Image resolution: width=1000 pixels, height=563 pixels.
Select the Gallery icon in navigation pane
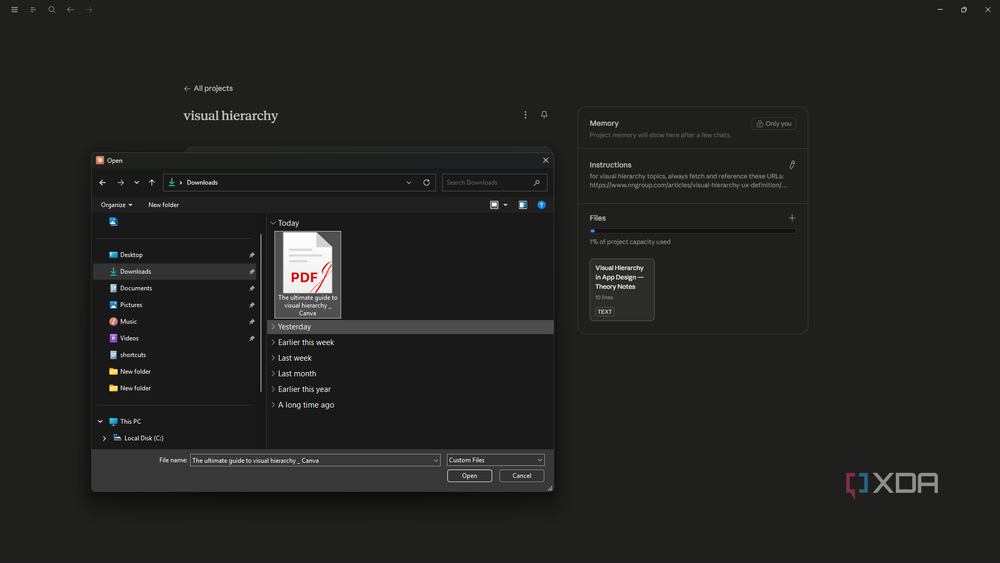(114, 222)
